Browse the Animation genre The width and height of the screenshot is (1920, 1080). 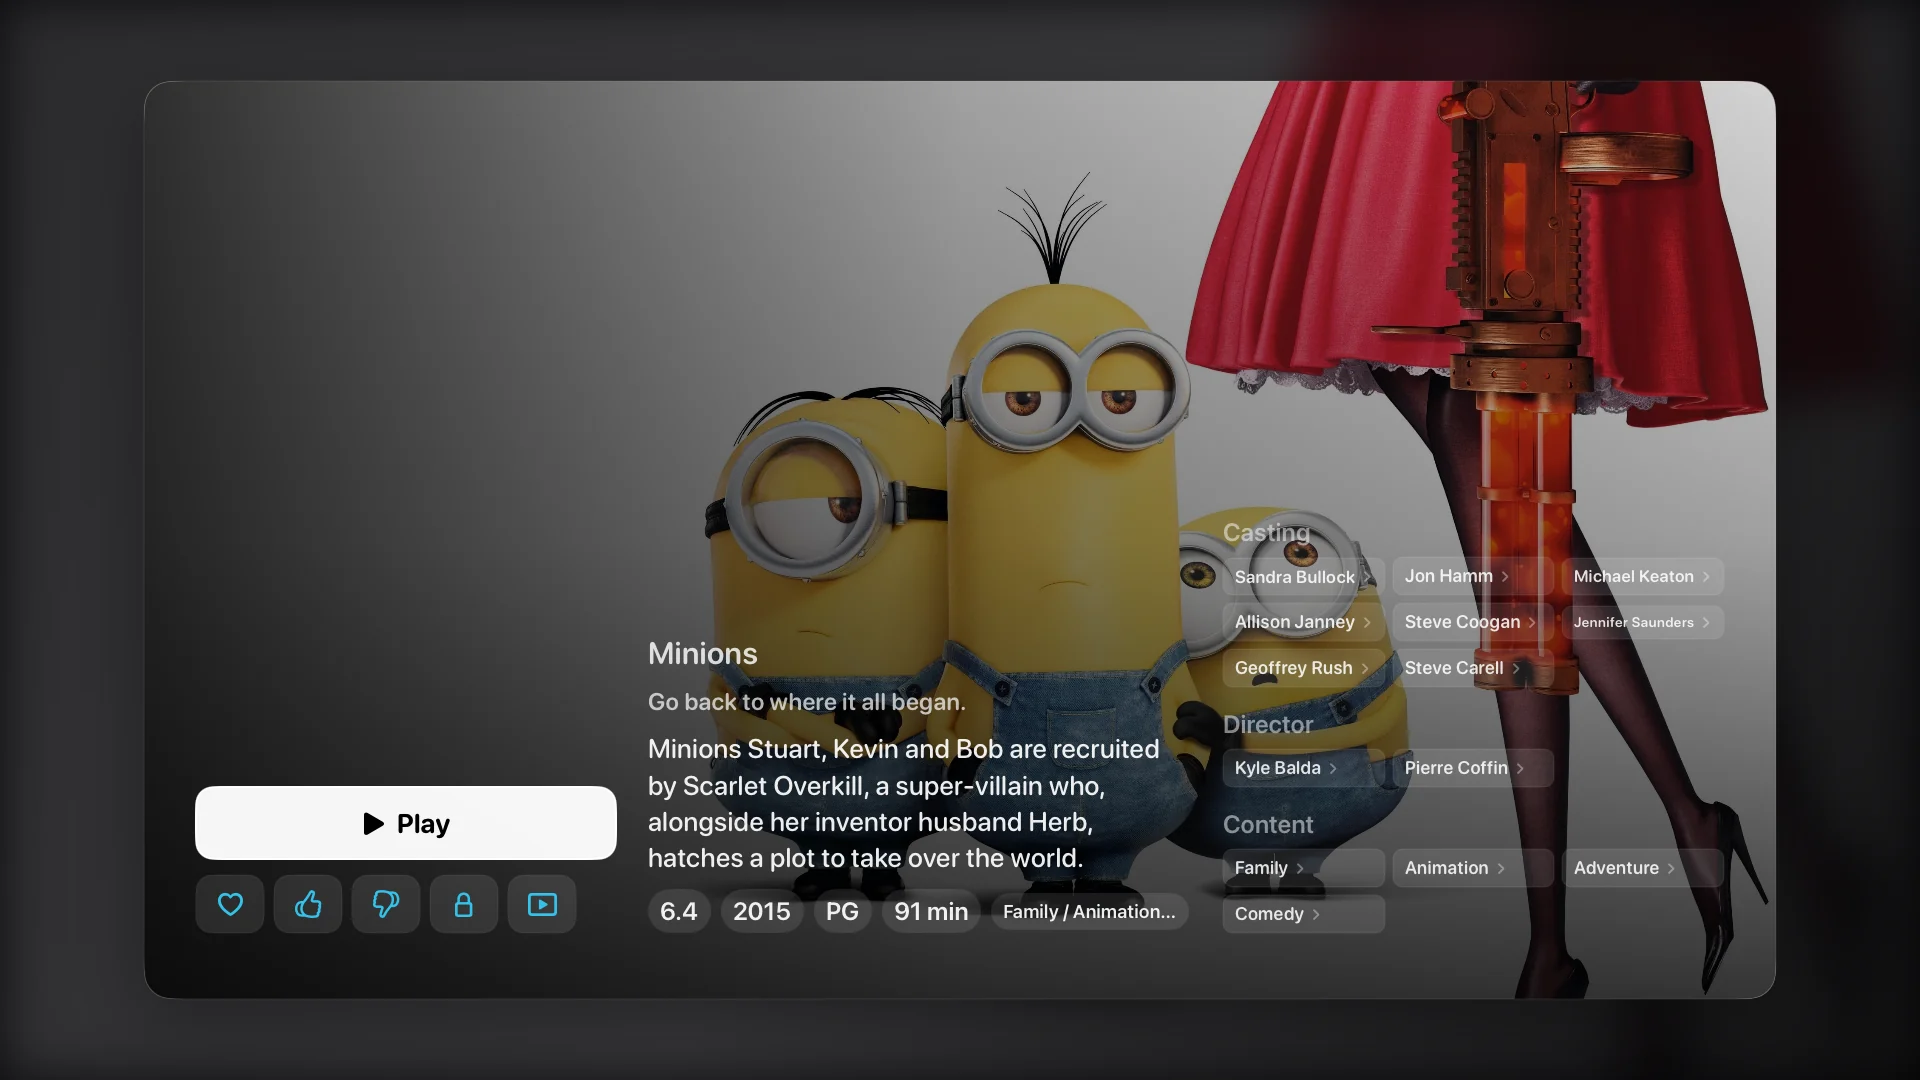[x=1472, y=868]
